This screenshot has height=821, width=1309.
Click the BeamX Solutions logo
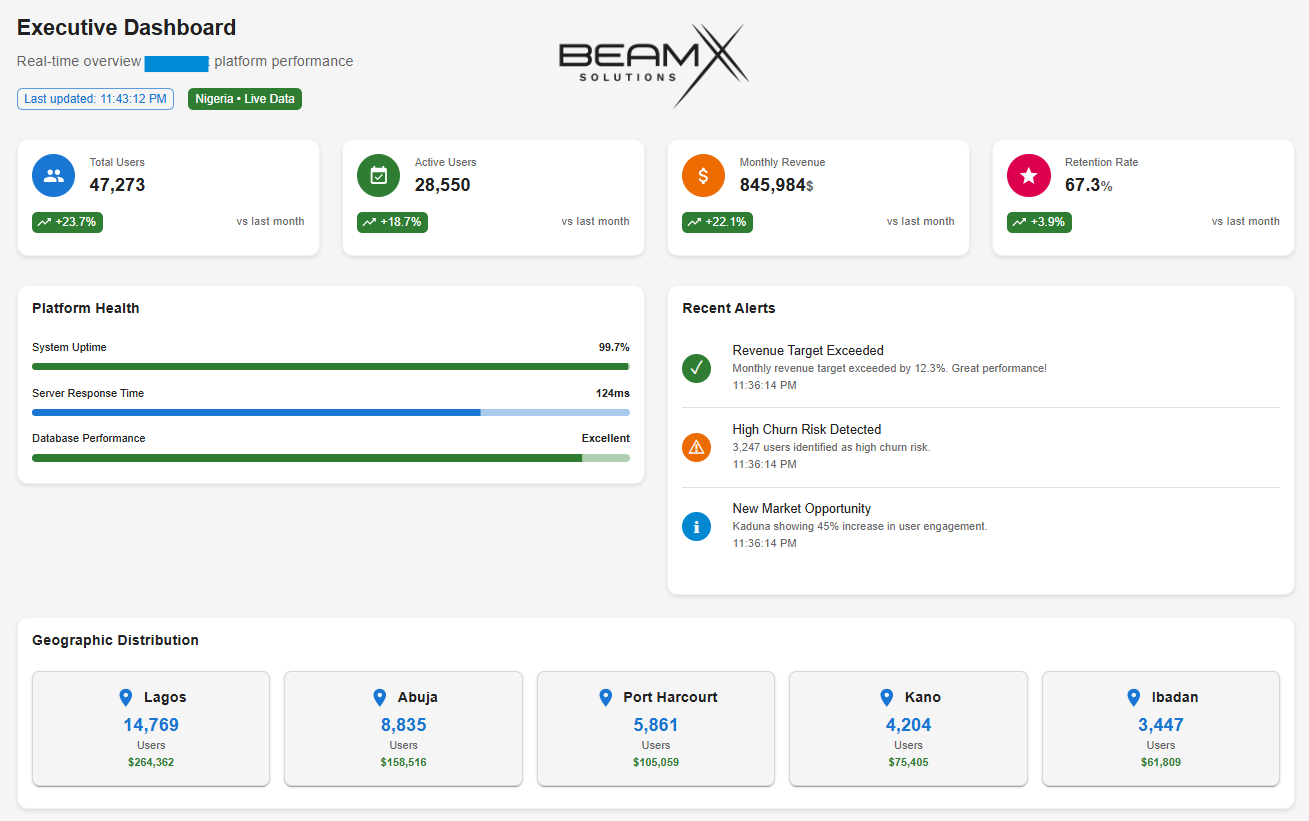(654, 65)
